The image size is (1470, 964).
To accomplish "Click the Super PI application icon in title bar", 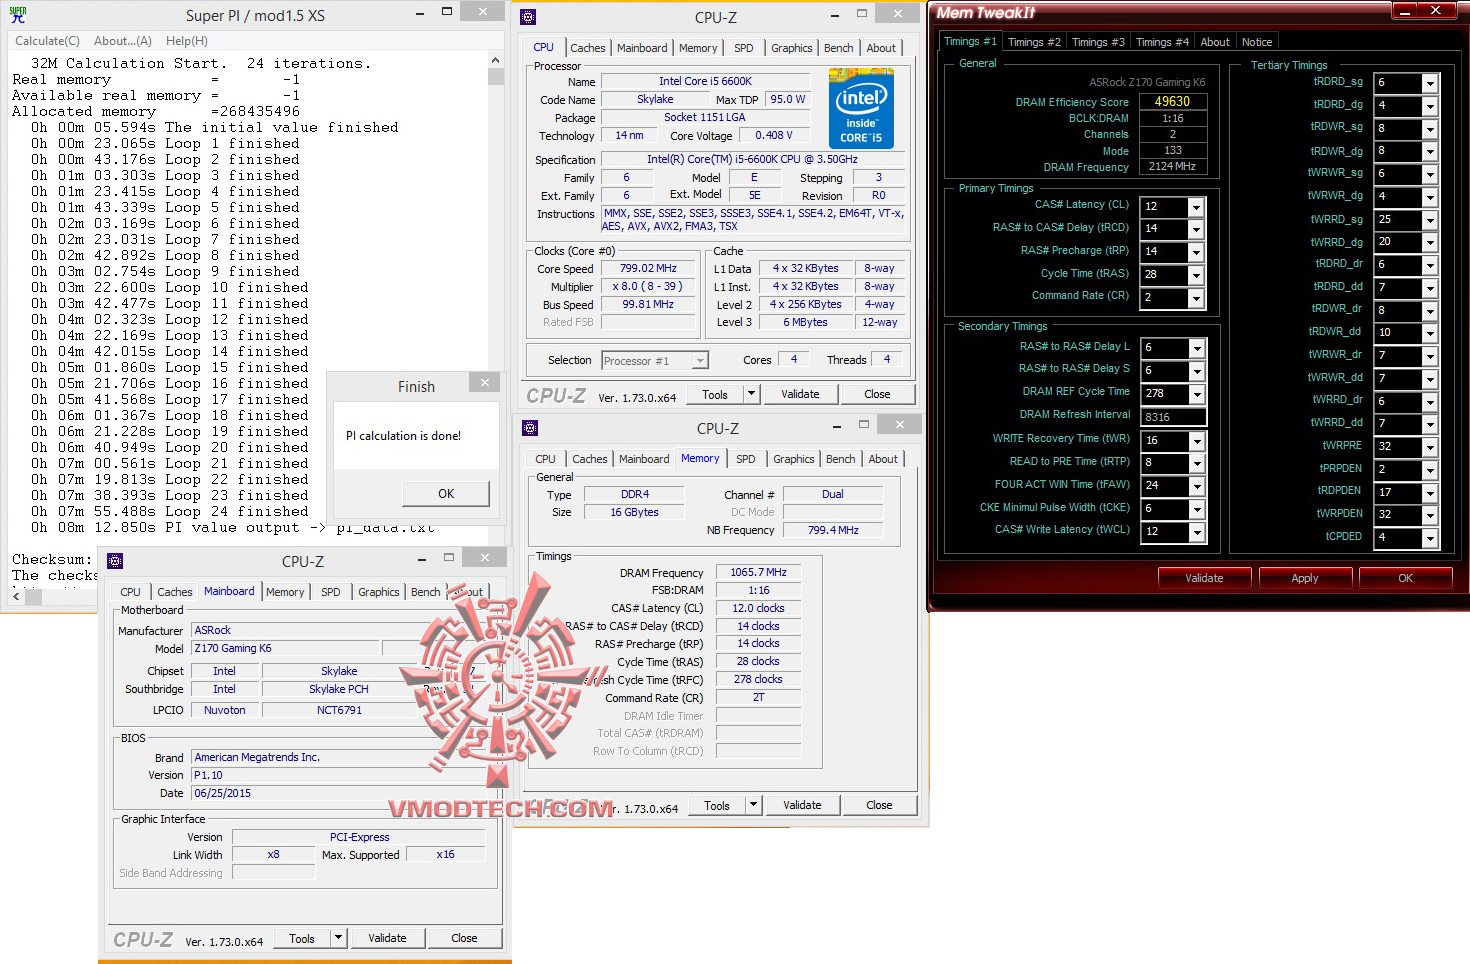I will pos(18,15).
